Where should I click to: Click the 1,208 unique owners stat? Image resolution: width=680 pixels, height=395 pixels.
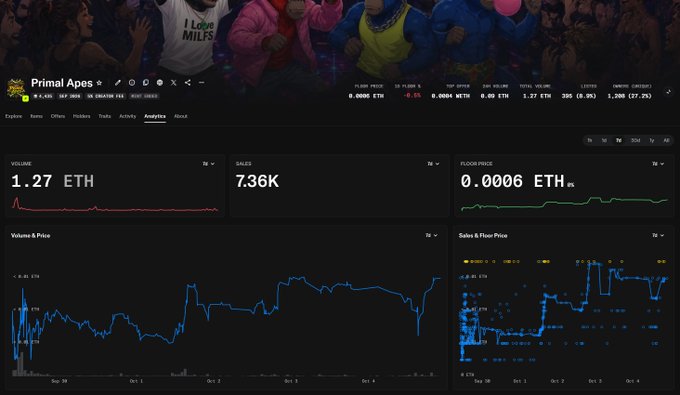[x=629, y=96]
